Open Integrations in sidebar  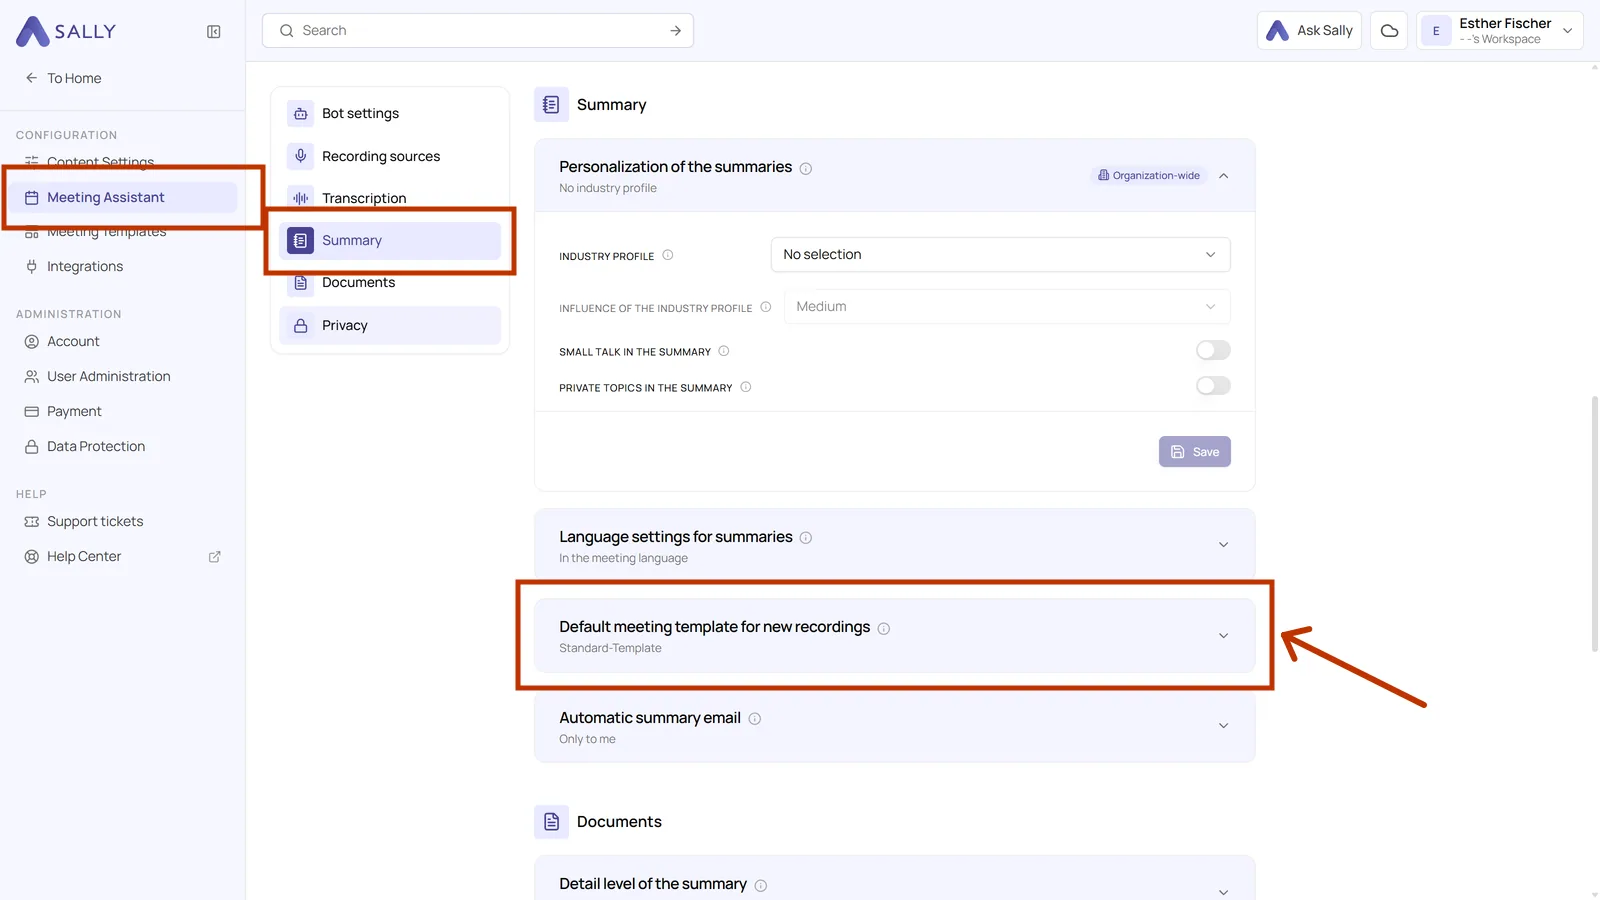click(123, 267)
